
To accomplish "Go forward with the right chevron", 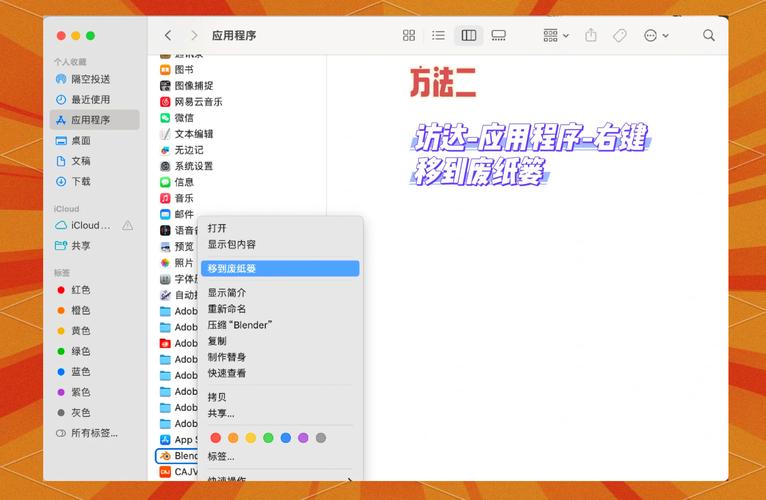I will [x=194, y=35].
